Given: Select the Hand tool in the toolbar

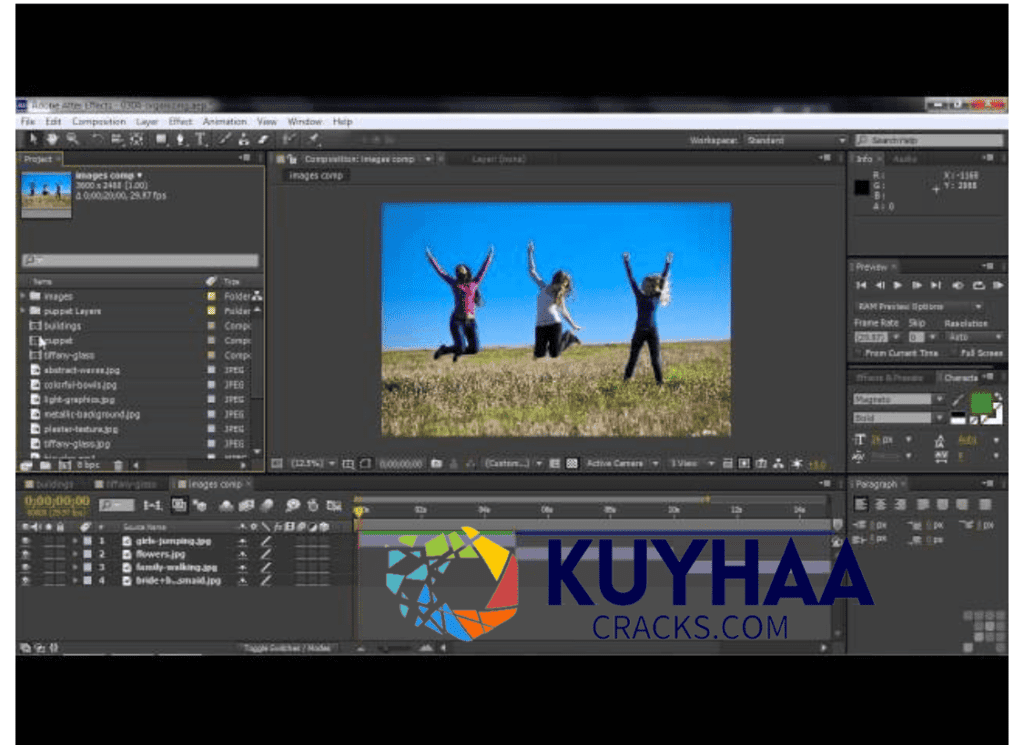Looking at the screenshot, I should click(x=52, y=140).
